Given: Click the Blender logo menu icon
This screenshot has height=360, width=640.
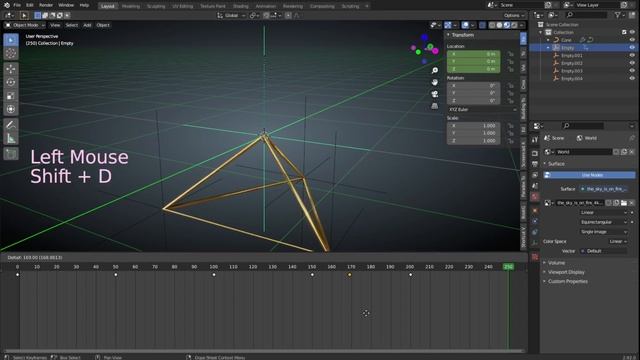Looking at the screenshot, I should point(7,5).
